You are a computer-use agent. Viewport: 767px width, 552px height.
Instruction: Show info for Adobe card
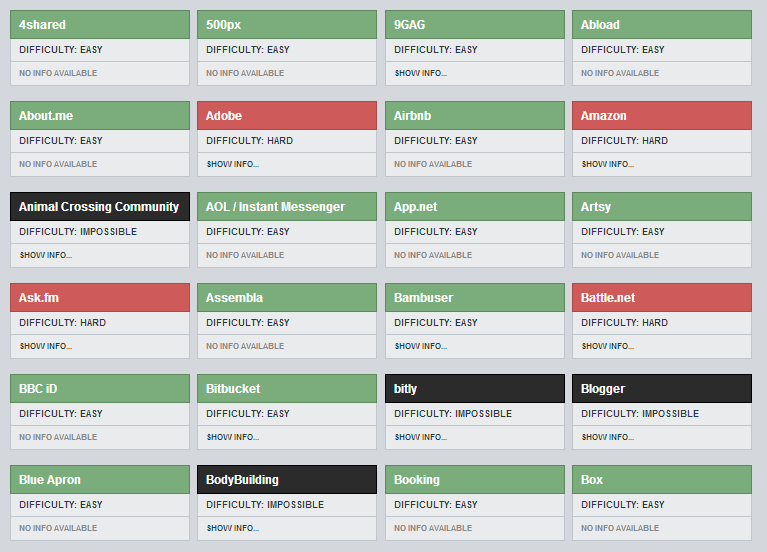(233, 164)
